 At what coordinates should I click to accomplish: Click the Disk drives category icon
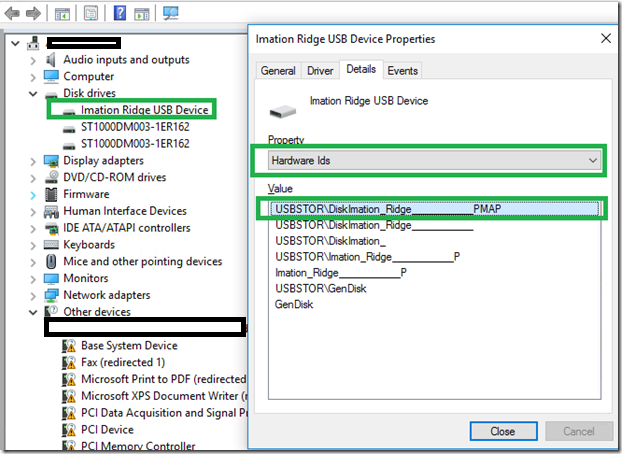(x=51, y=94)
